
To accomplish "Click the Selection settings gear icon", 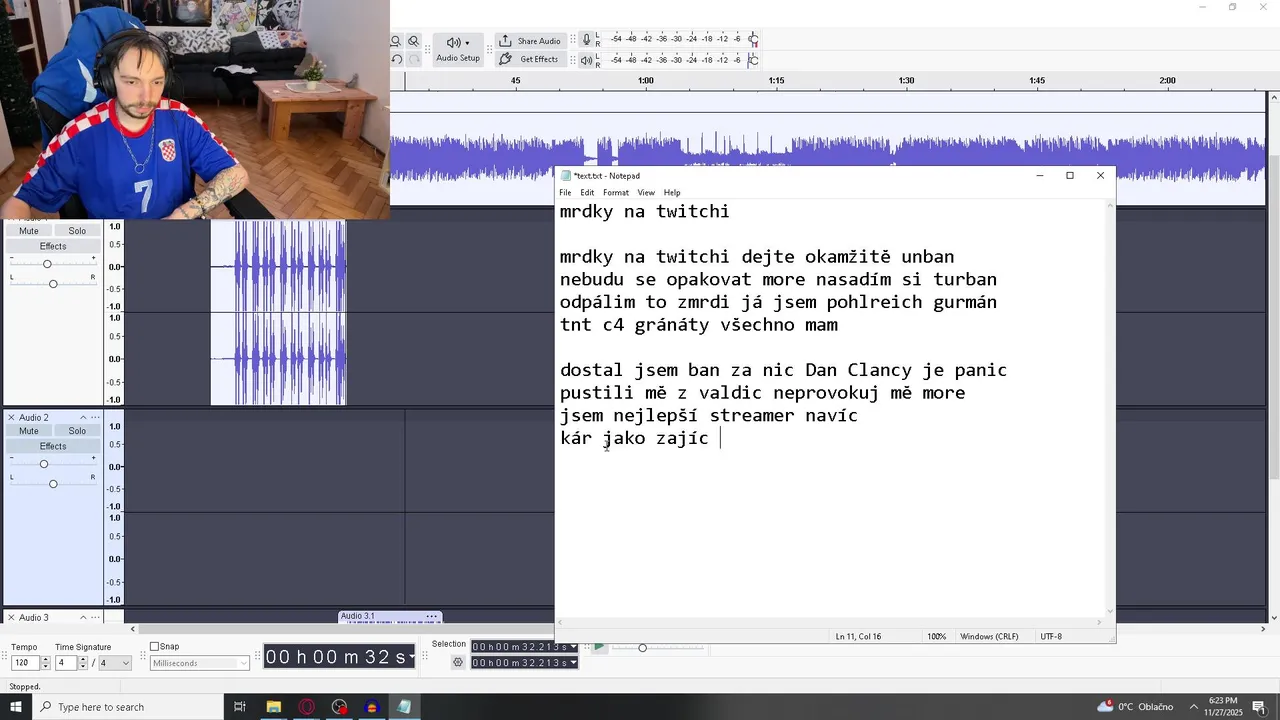I will (x=458, y=662).
